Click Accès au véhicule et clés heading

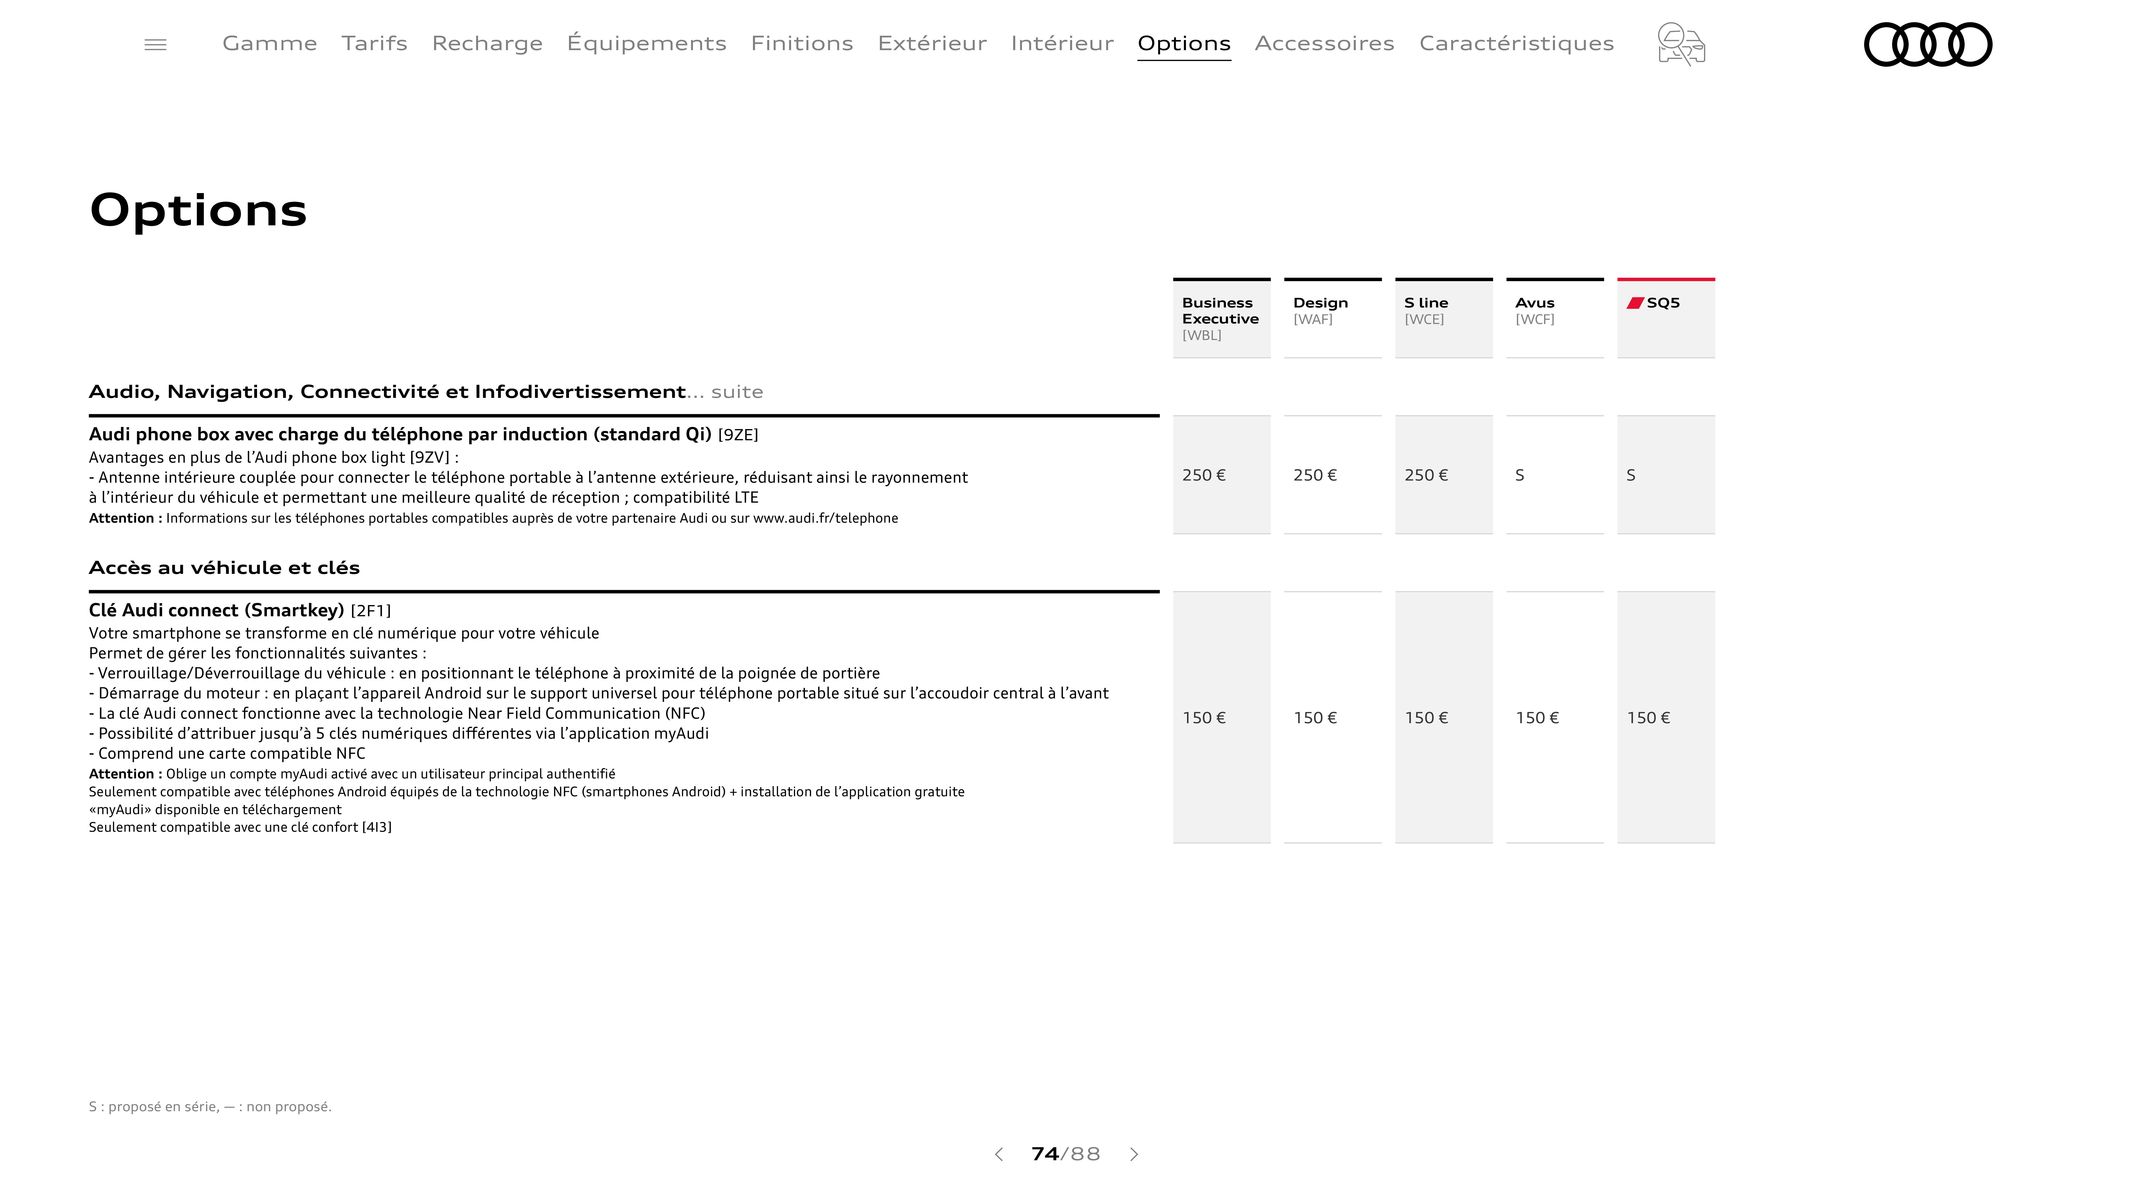click(224, 568)
